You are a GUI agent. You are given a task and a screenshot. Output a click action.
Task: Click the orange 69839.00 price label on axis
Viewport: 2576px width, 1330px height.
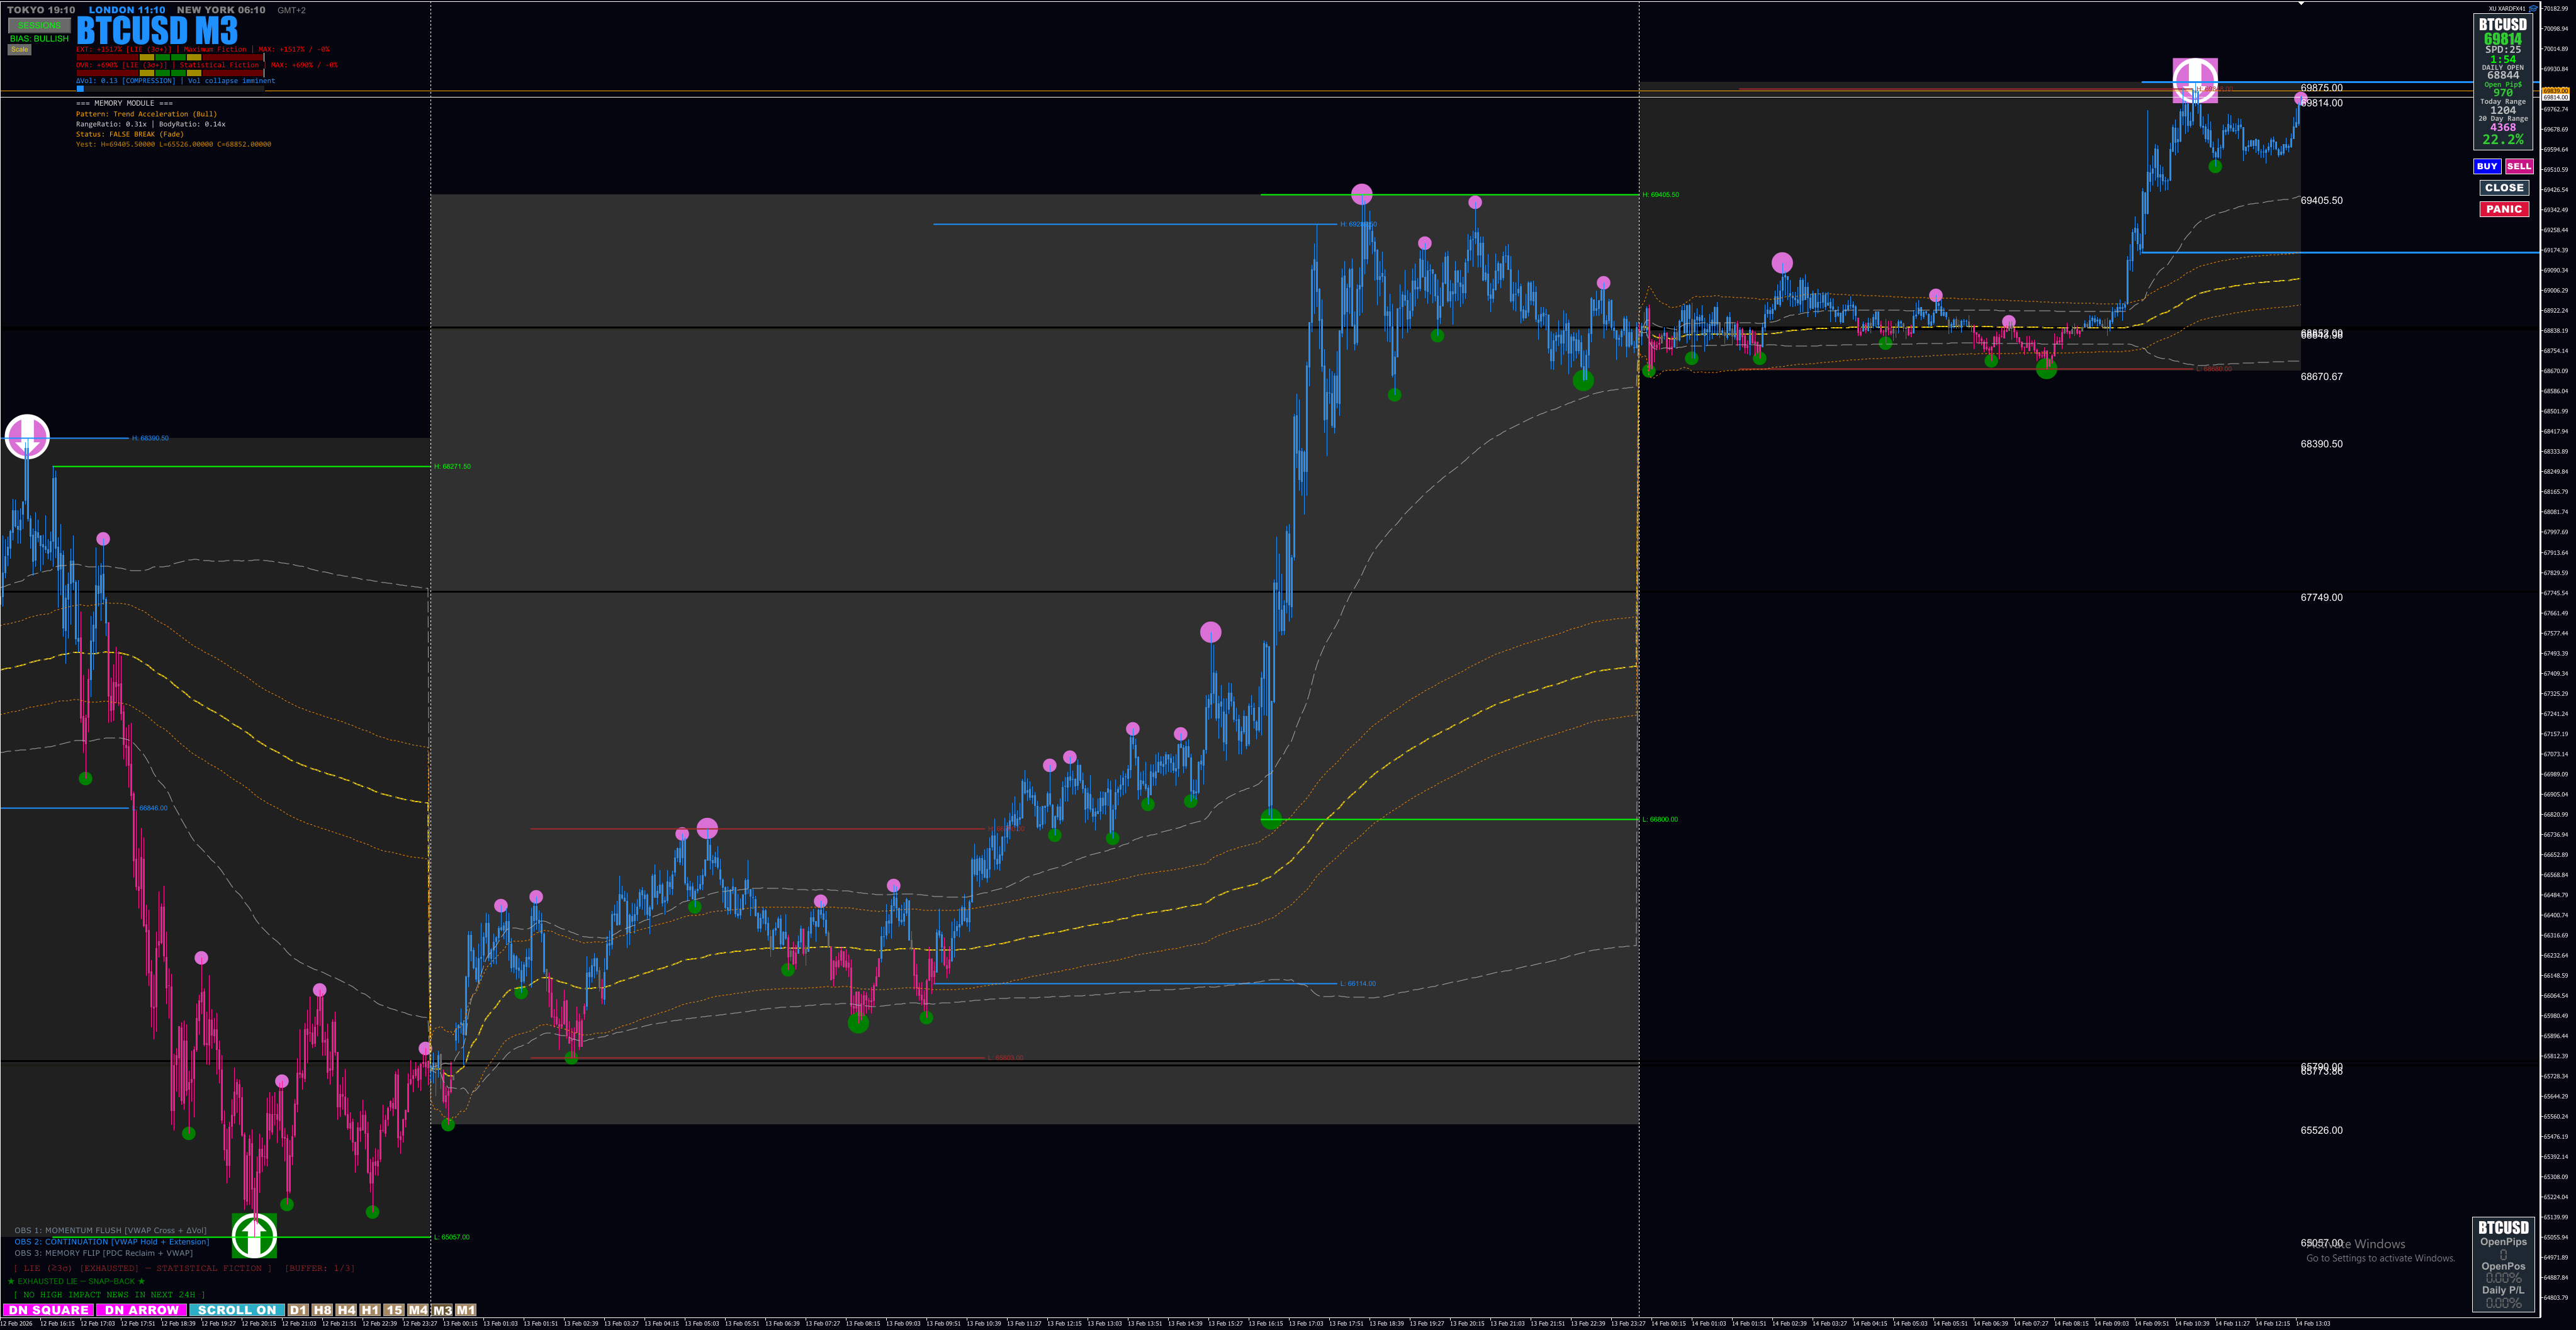[2555, 90]
